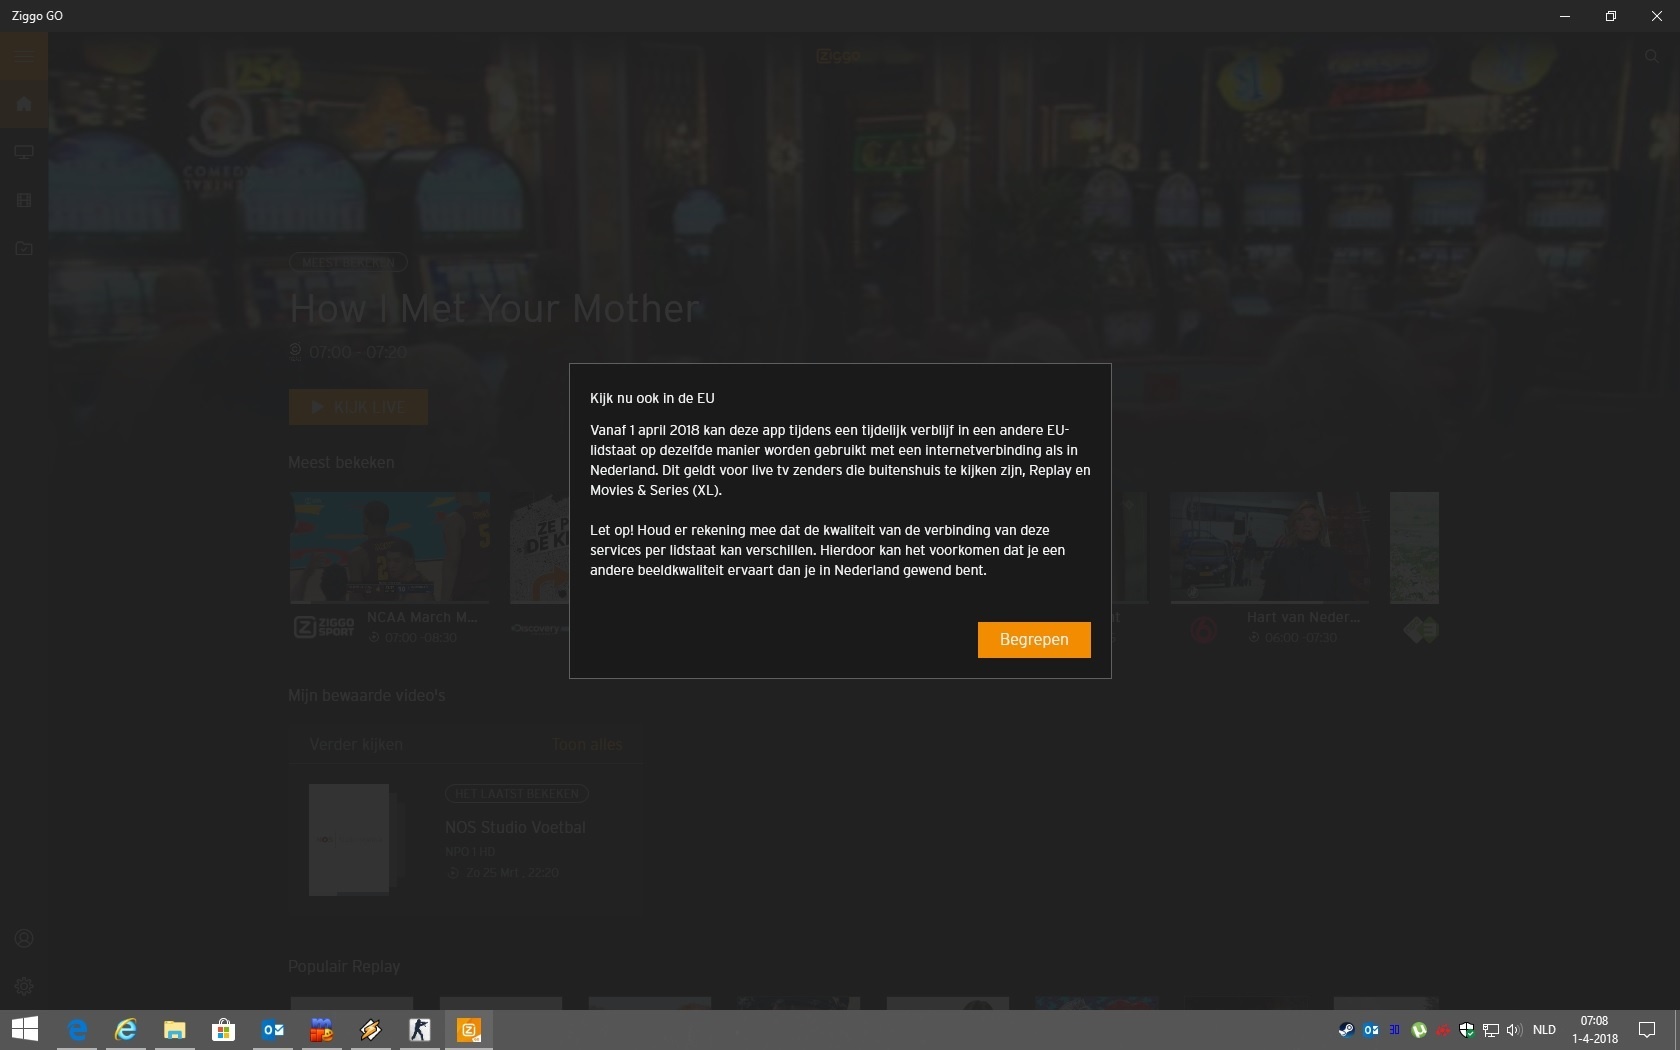Open the TV guide icon in sidebar
This screenshot has width=1680, height=1050.
coord(24,152)
